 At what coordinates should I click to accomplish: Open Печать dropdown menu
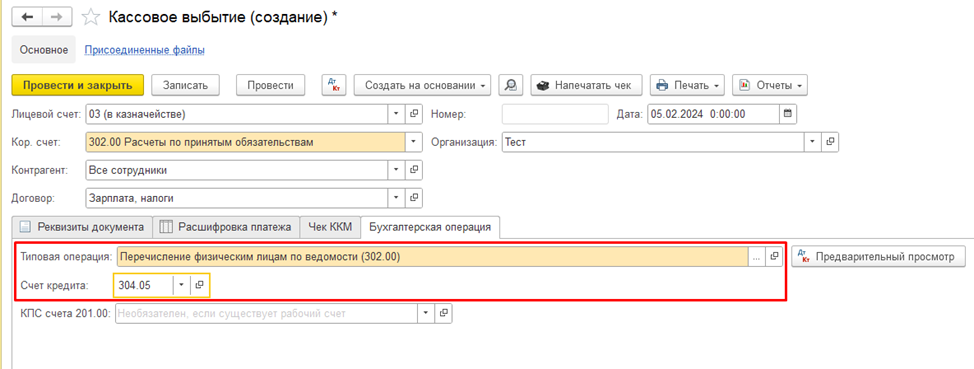pos(688,85)
